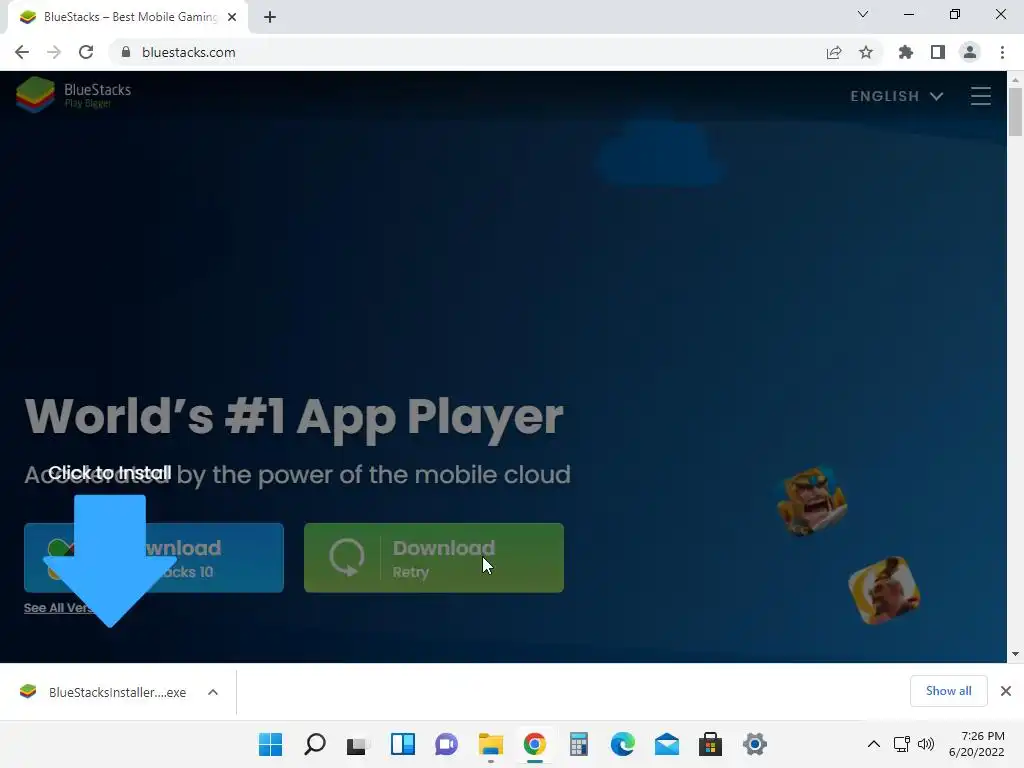The width and height of the screenshot is (1024, 768).
Task: Open clock showing 7:26 PM
Action: click(x=976, y=744)
